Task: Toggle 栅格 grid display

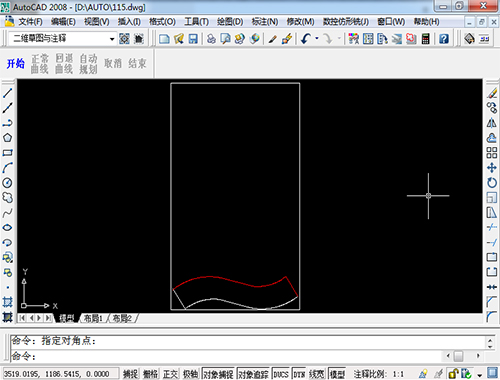Action: pyautogui.click(x=150, y=374)
